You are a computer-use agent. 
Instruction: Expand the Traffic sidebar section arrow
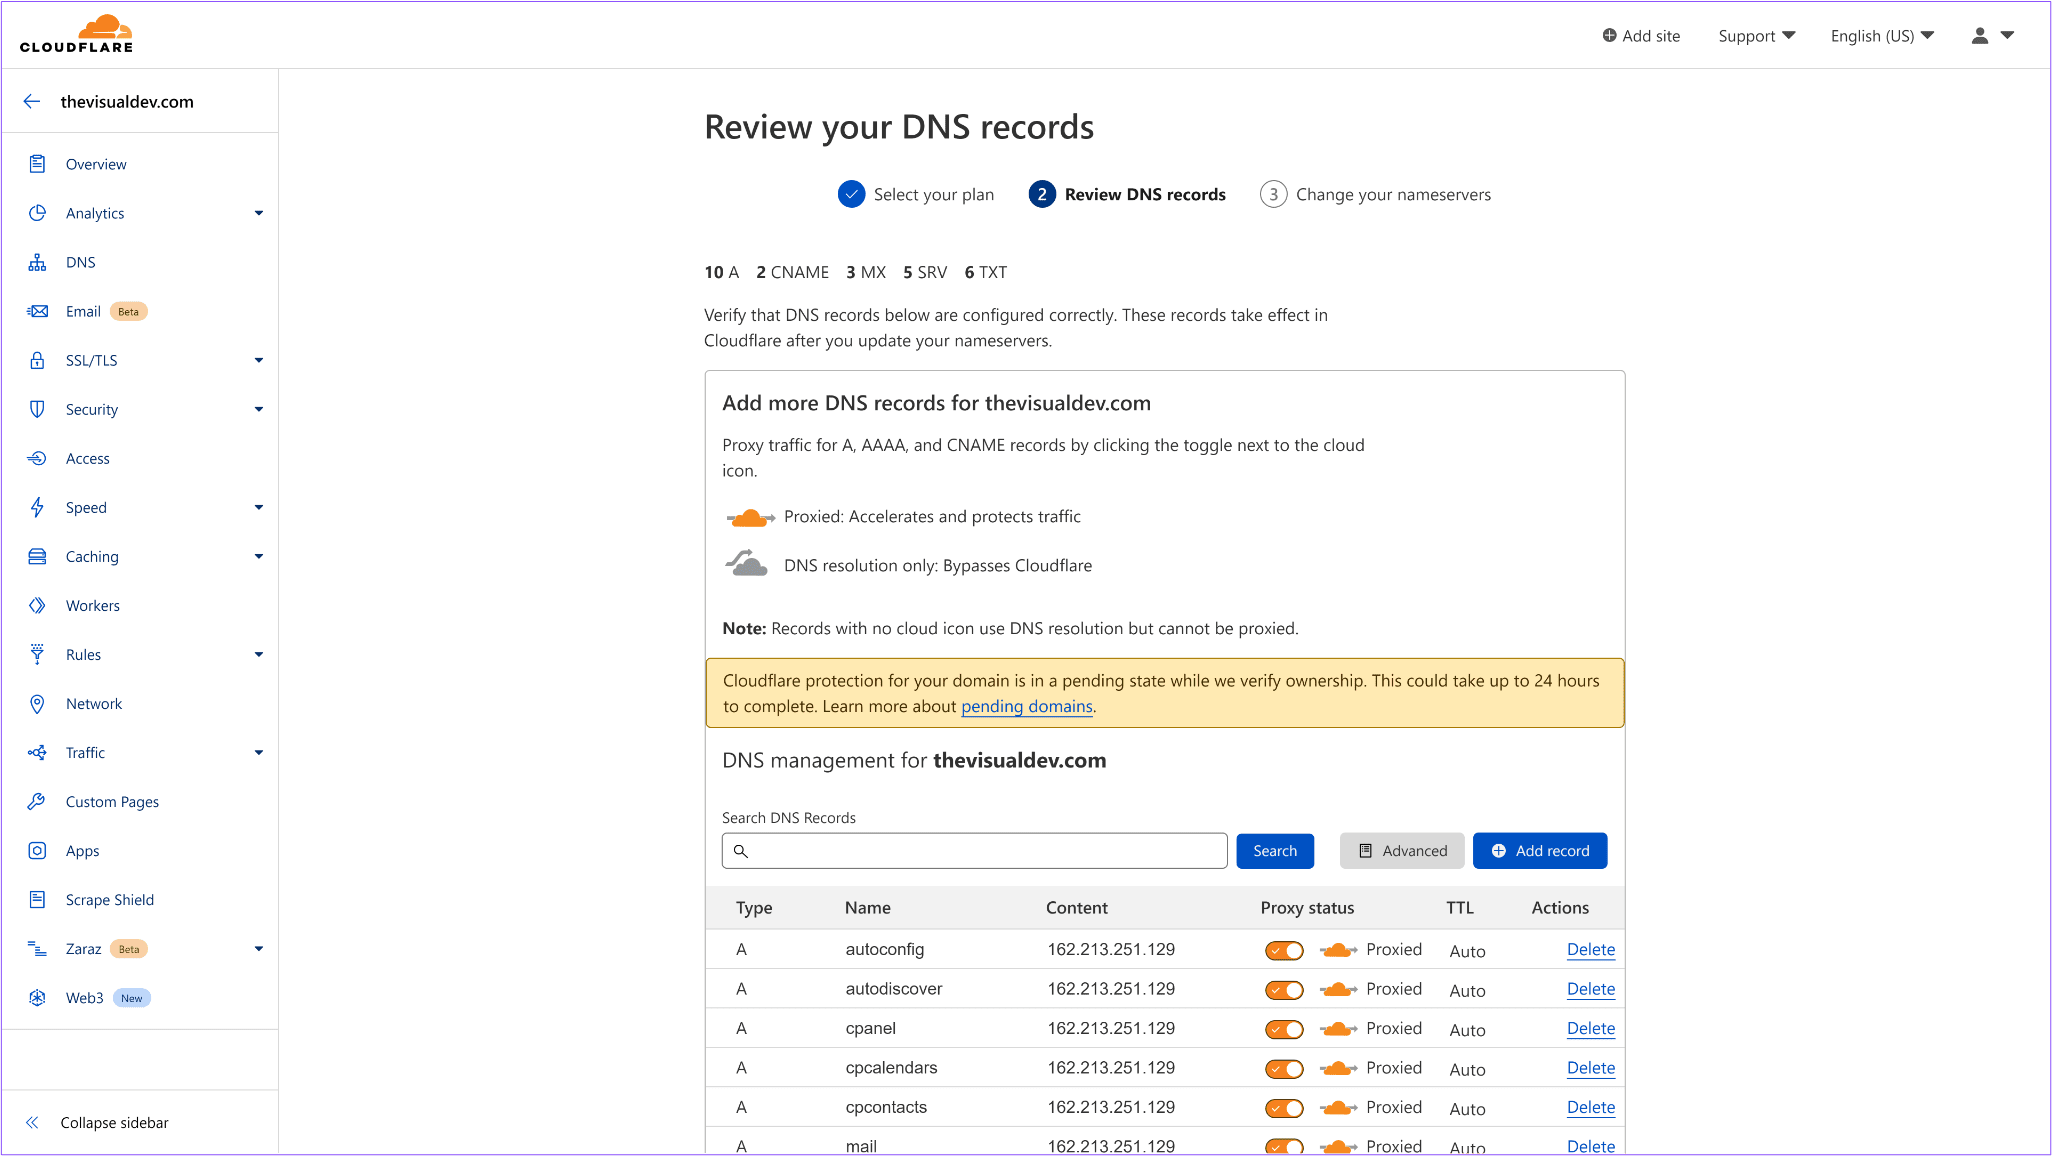click(259, 752)
